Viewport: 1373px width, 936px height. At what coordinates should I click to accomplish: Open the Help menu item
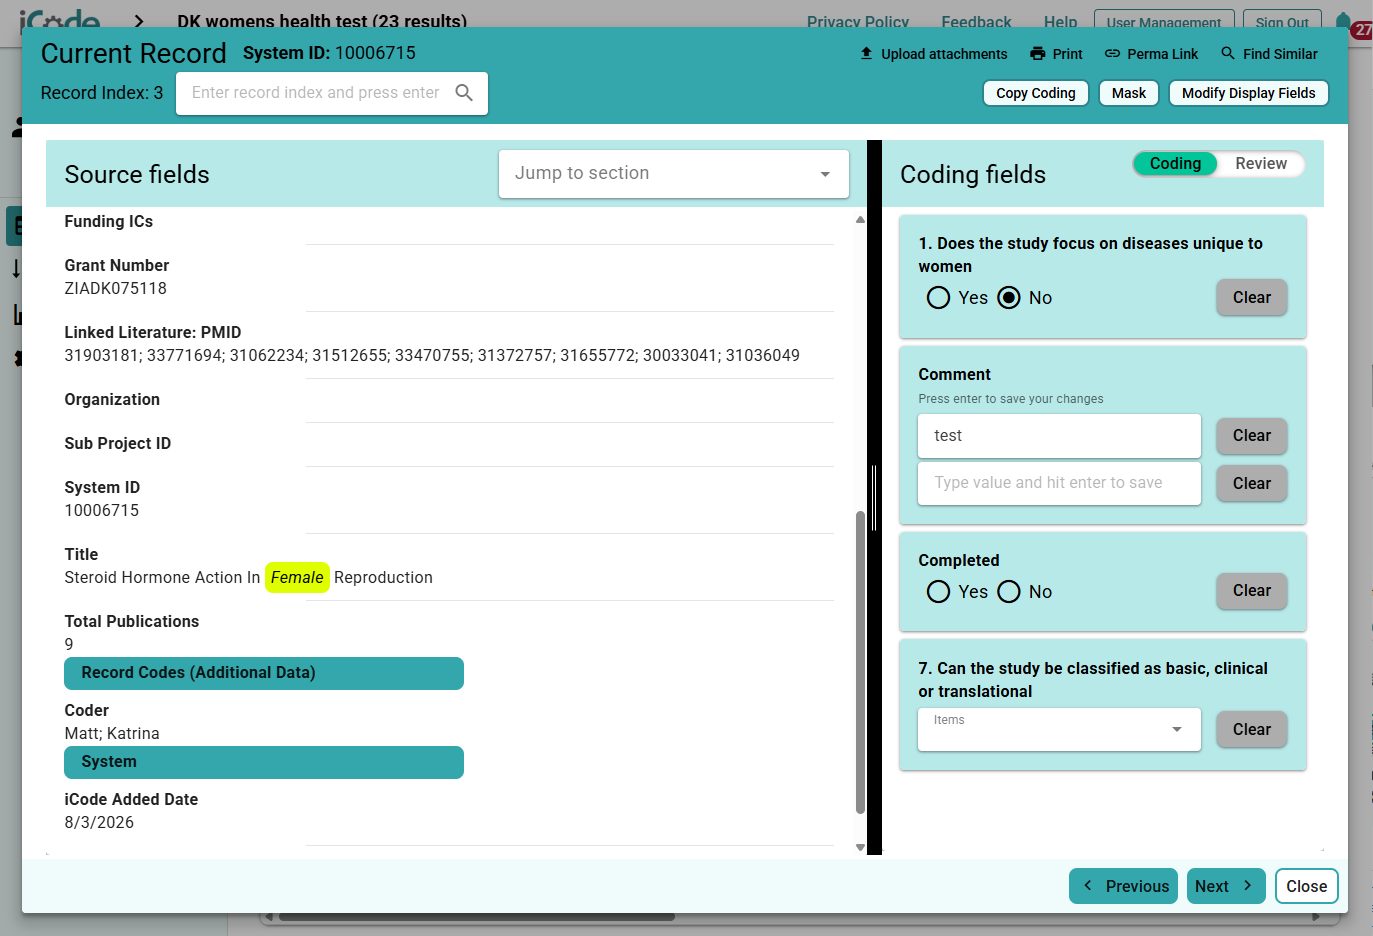[x=1060, y=22]
